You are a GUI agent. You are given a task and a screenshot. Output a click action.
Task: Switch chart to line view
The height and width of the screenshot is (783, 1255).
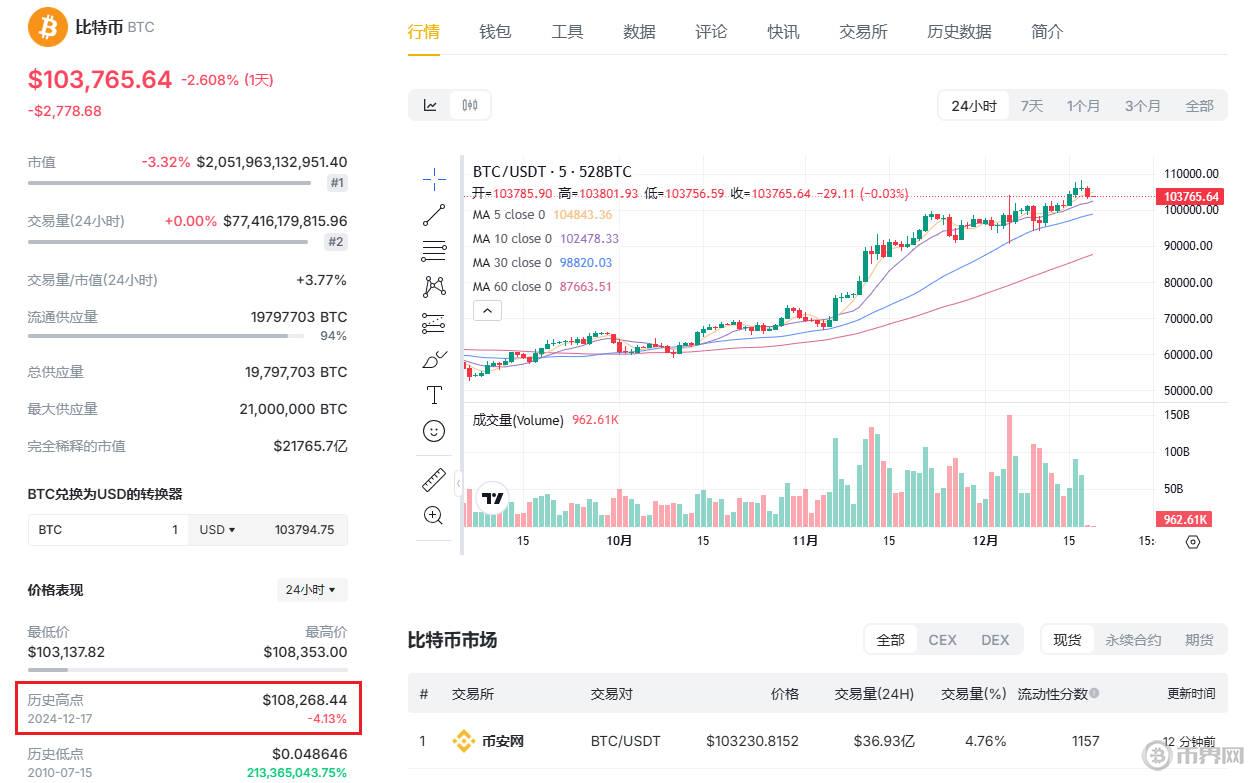tap(432, 104)
